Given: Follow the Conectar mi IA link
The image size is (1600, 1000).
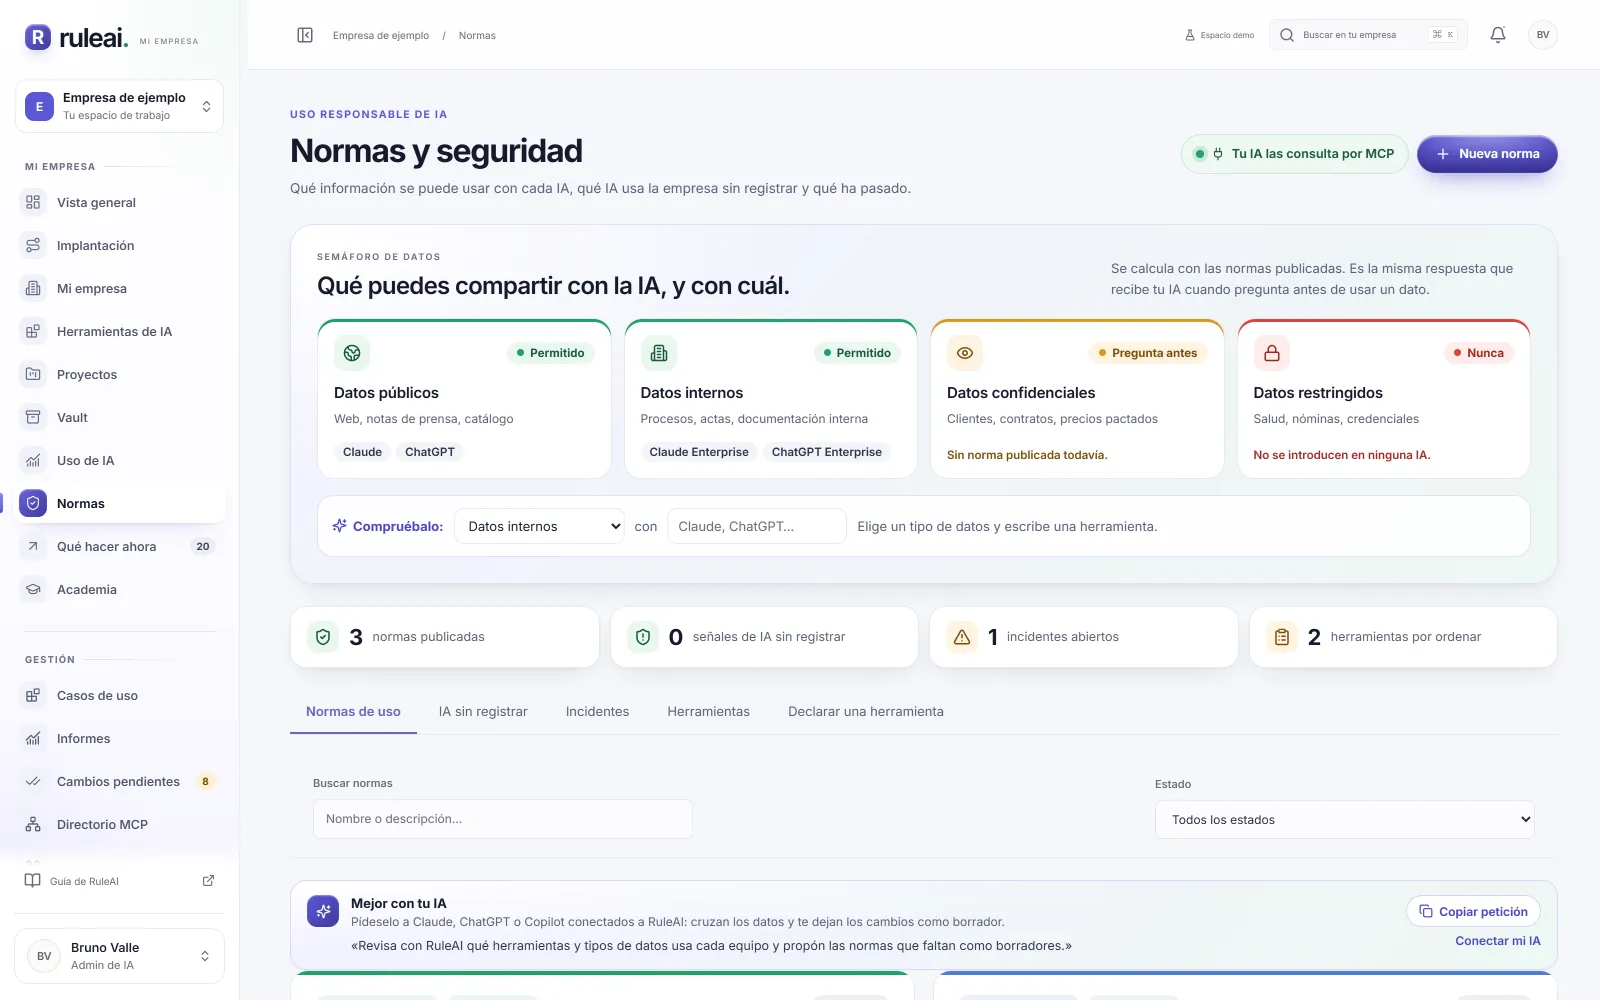Looking at the screenshot, I should [1497, 941].
